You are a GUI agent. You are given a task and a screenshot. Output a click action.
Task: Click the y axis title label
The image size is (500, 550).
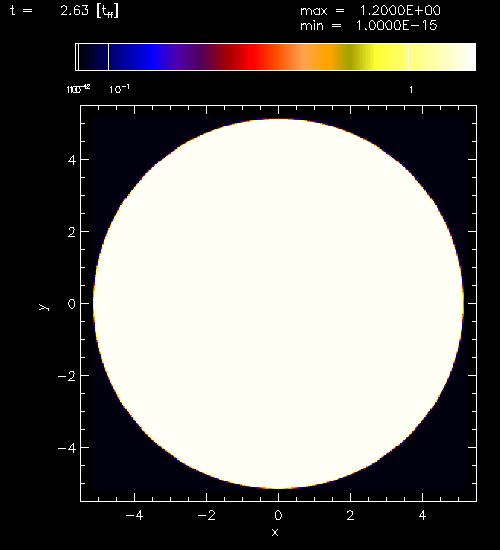click(x=44, y=307)
